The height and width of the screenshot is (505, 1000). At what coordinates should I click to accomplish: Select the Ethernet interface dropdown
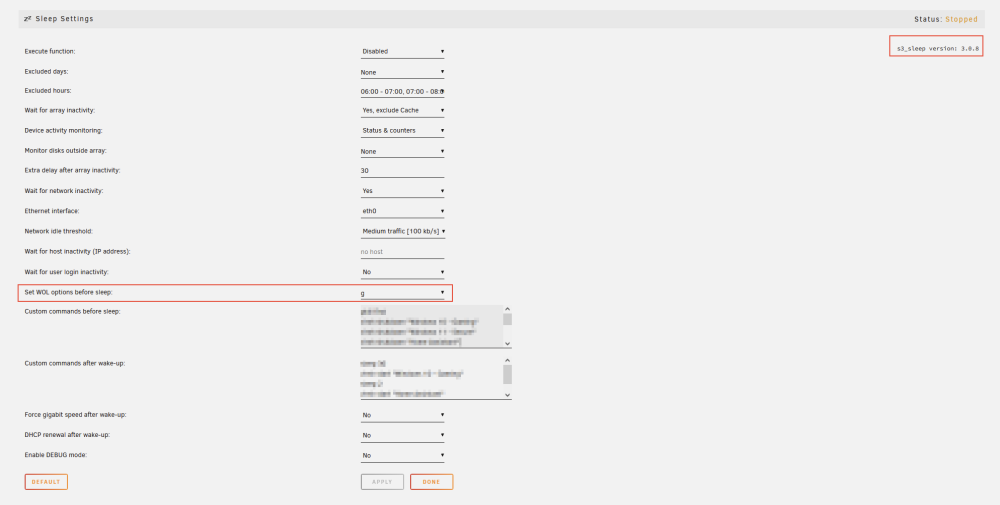(402, 211)
